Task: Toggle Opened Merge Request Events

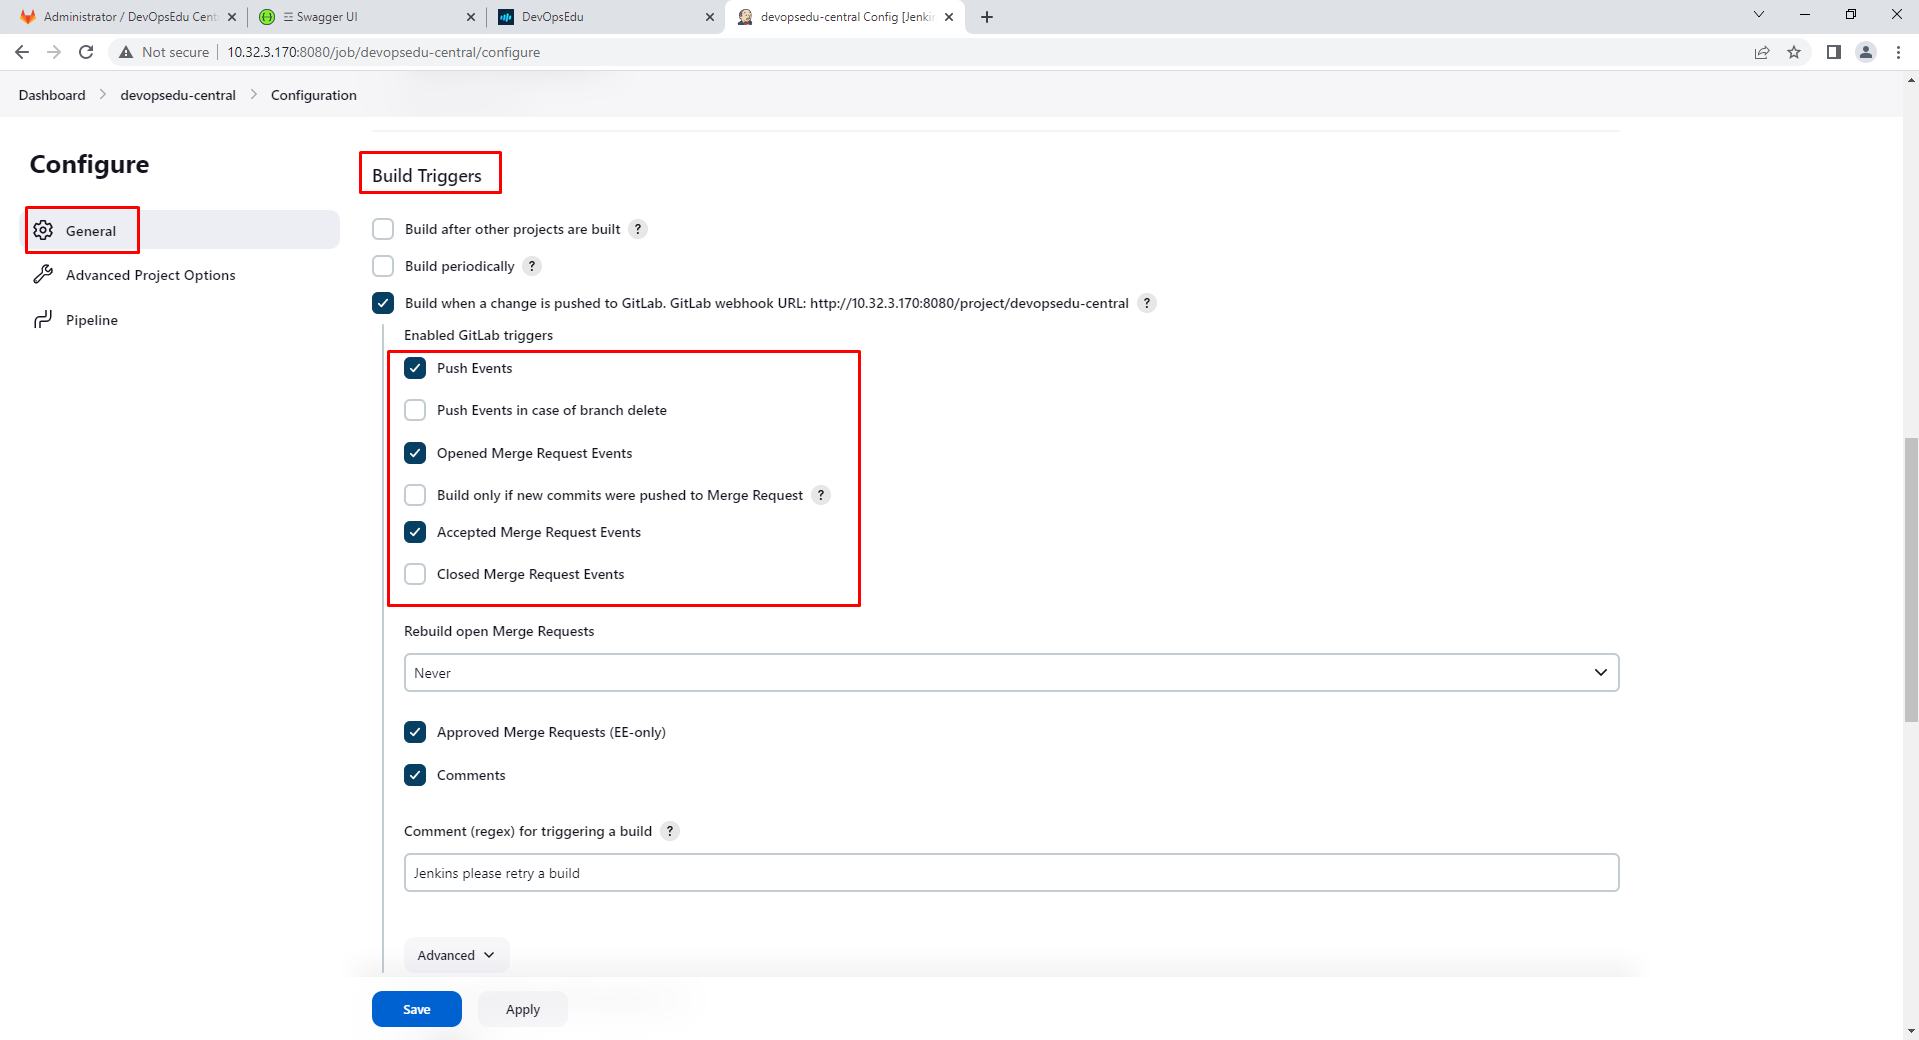Action: tap(415, 453)
